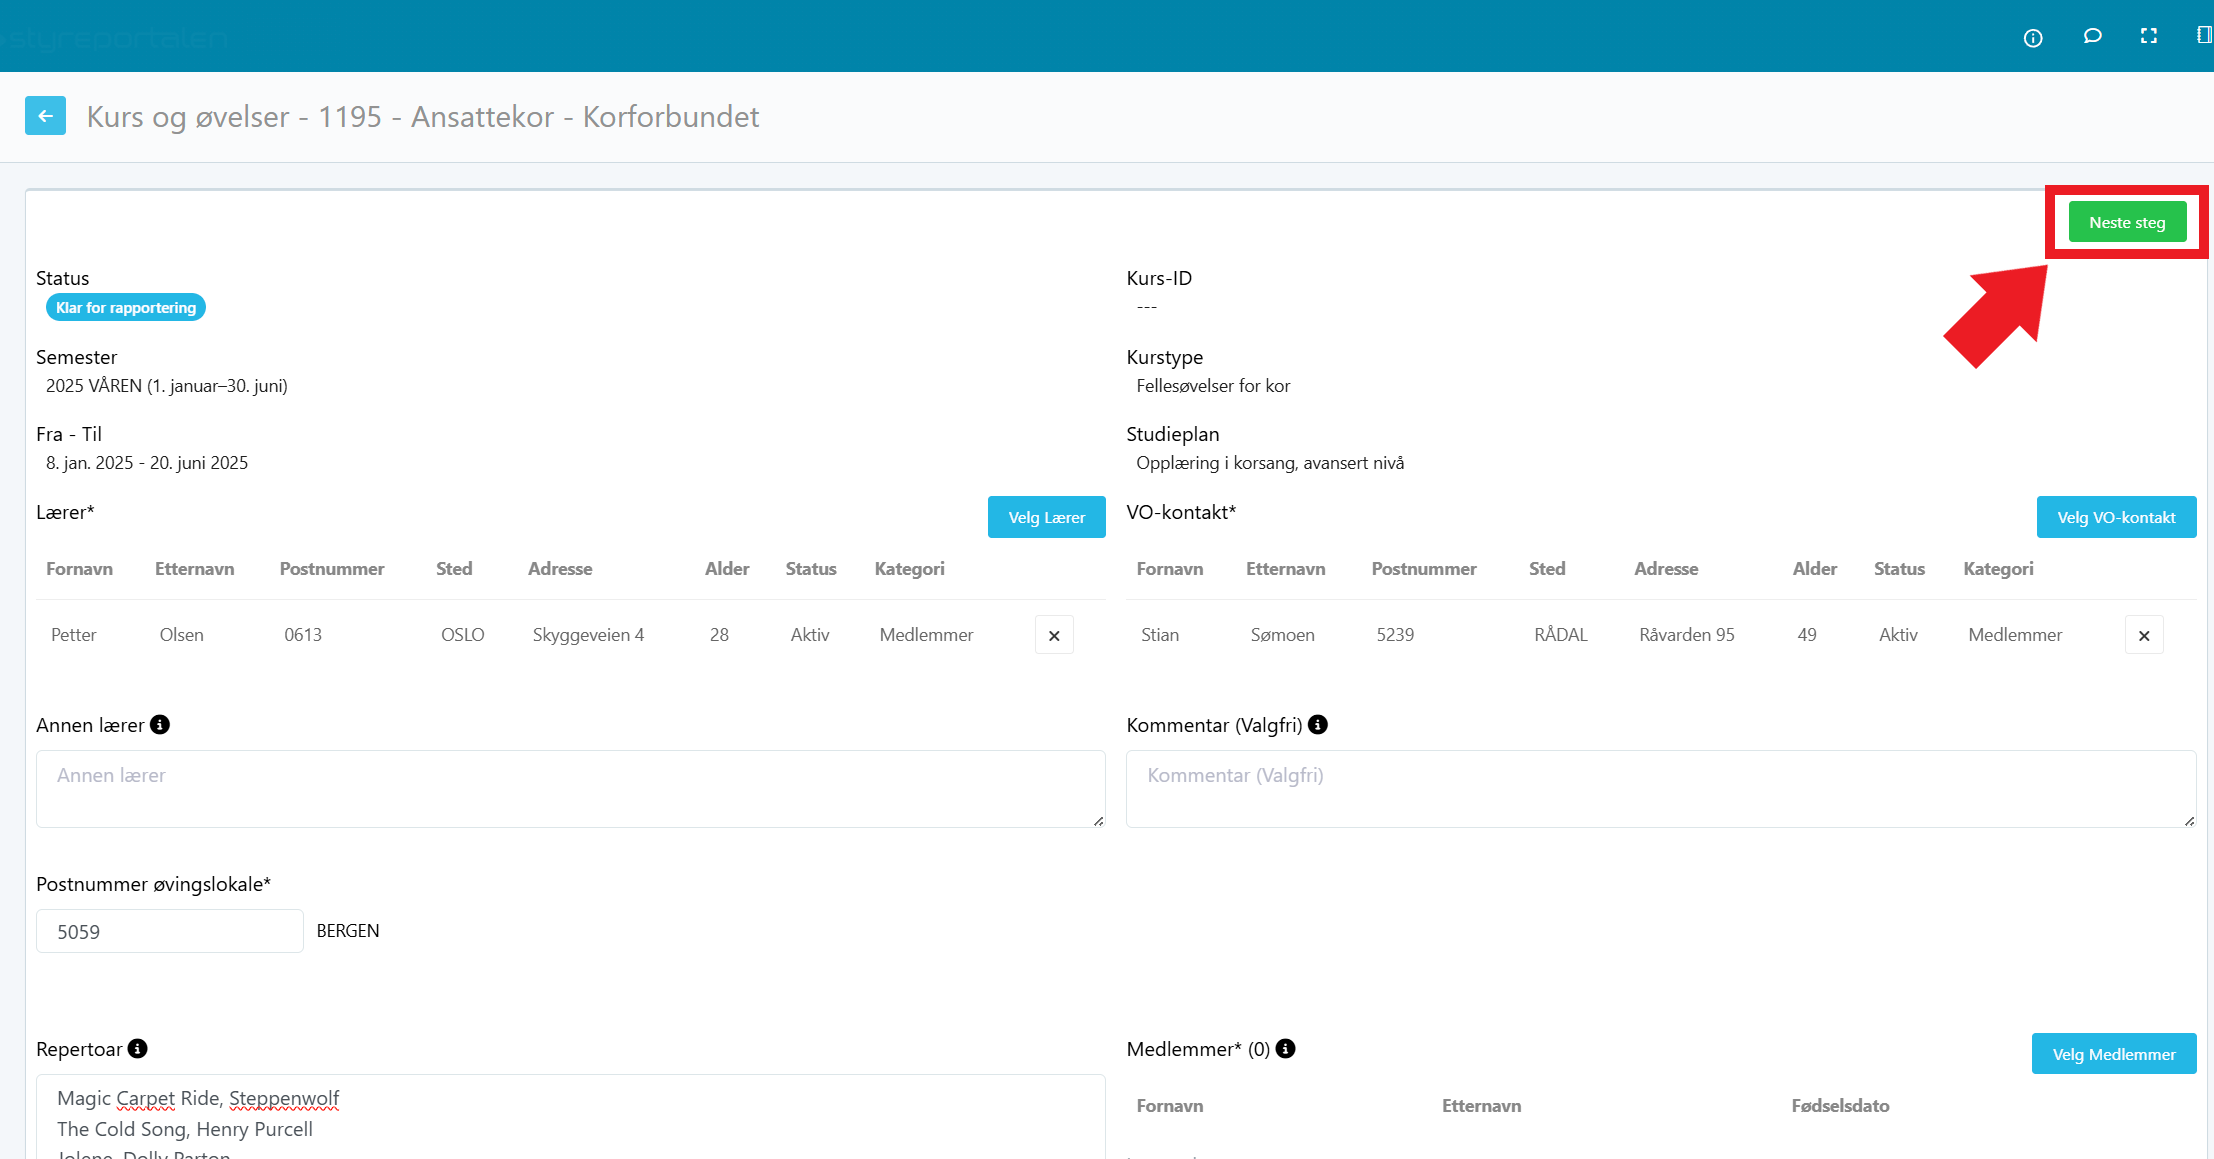Toggle fullscreen icon in top bar
The width and height of the screenshot is (2214, 1159).
[2148, 37]
